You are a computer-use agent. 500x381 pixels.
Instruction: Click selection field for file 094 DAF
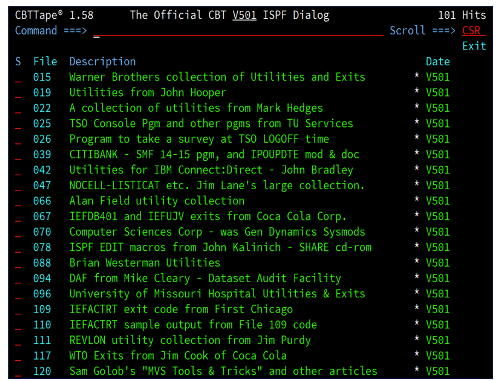coord(18,278)
